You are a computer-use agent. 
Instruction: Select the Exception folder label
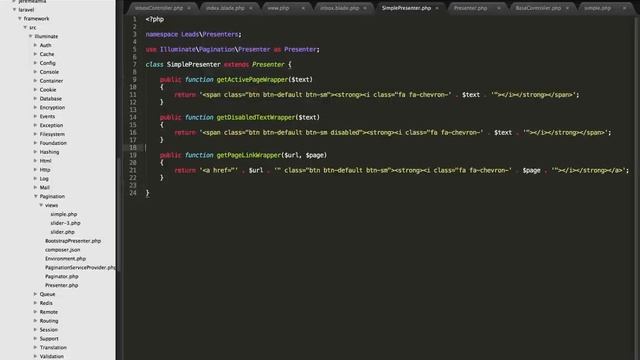(x=51, y=125)
